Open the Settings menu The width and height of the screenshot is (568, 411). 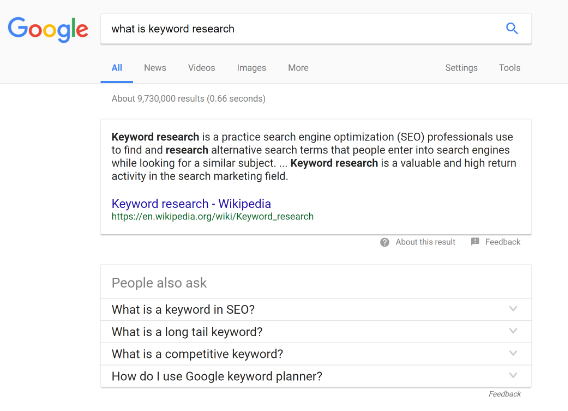[461, 68]
